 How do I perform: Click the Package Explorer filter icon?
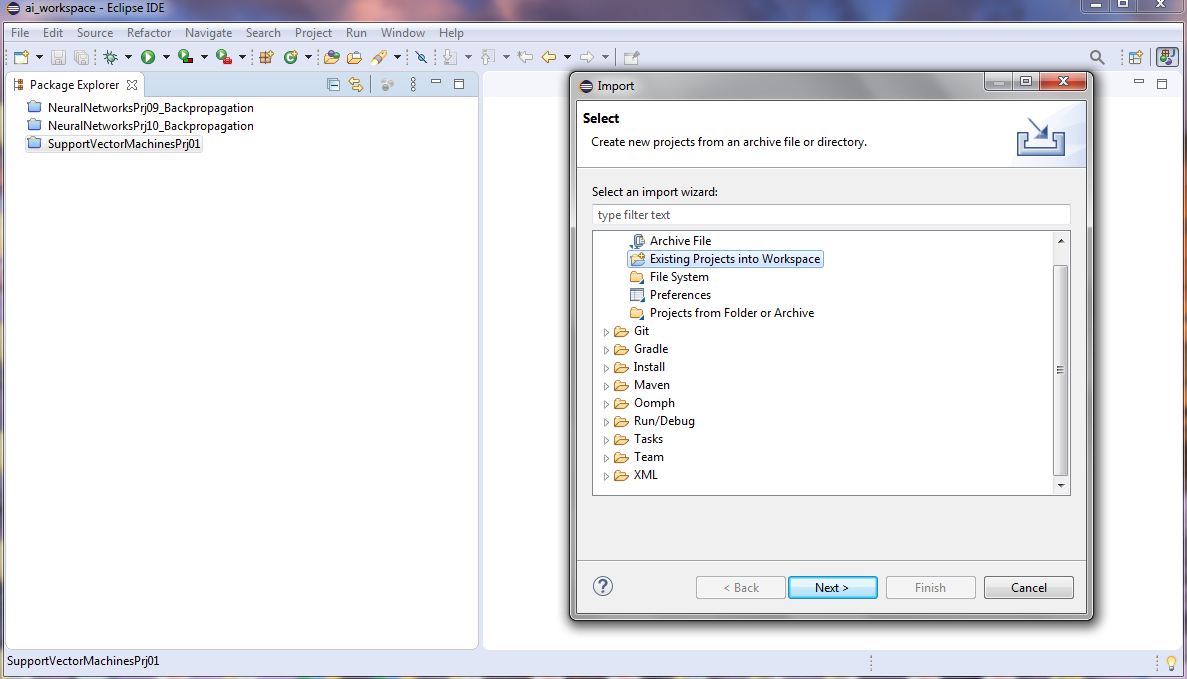point(387,85)
